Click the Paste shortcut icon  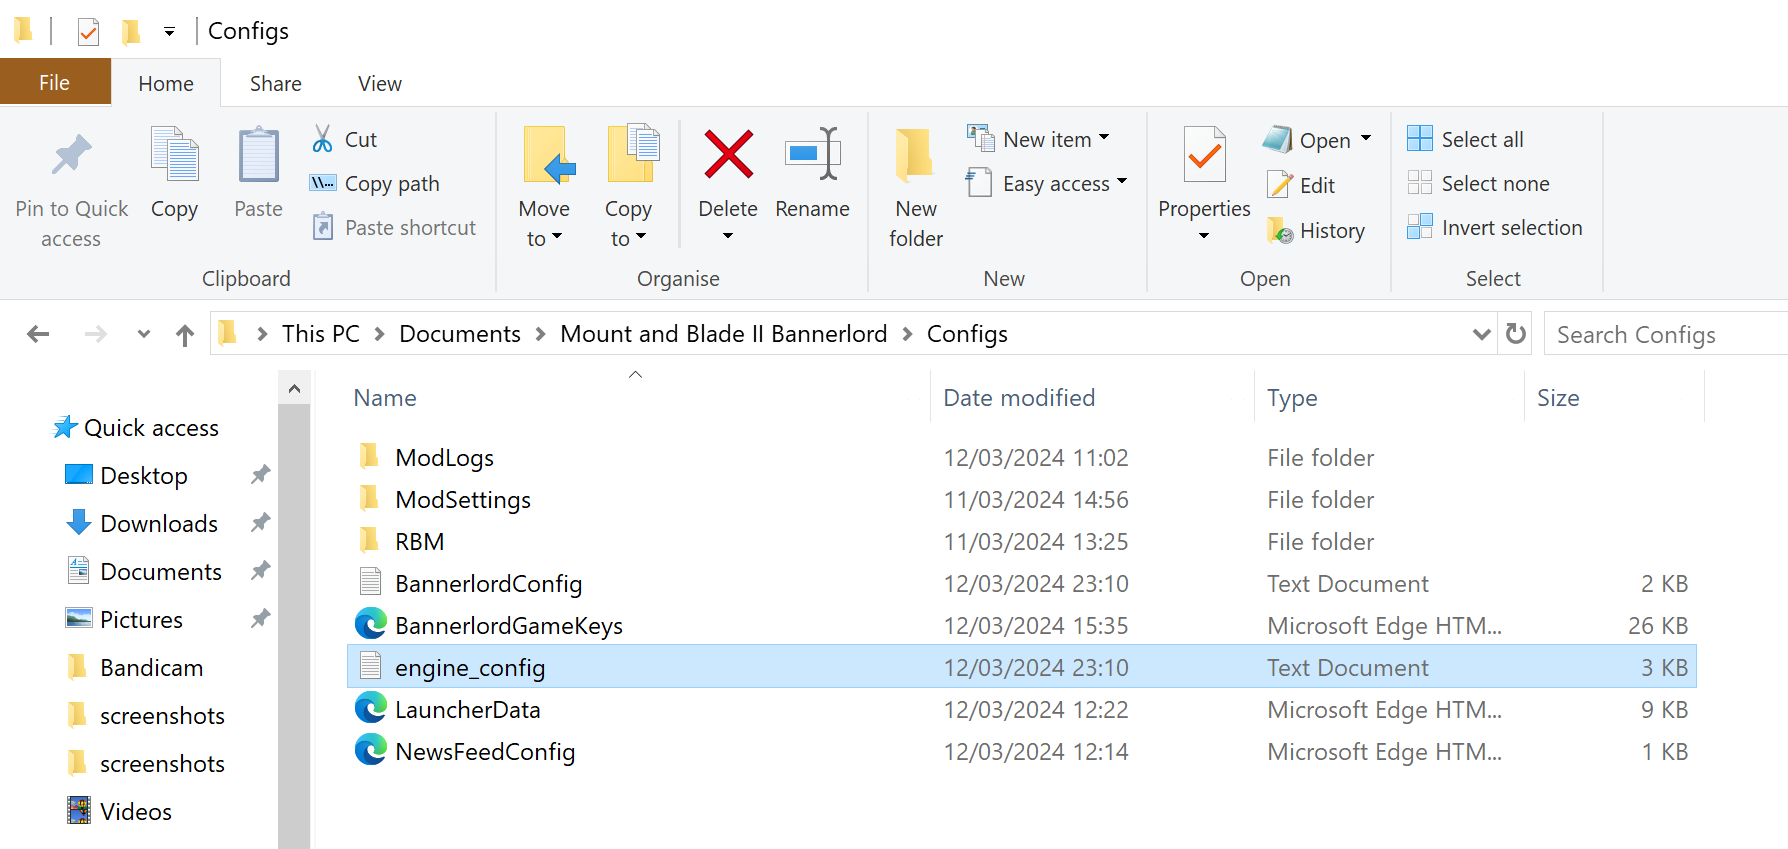tap(322, 227)
